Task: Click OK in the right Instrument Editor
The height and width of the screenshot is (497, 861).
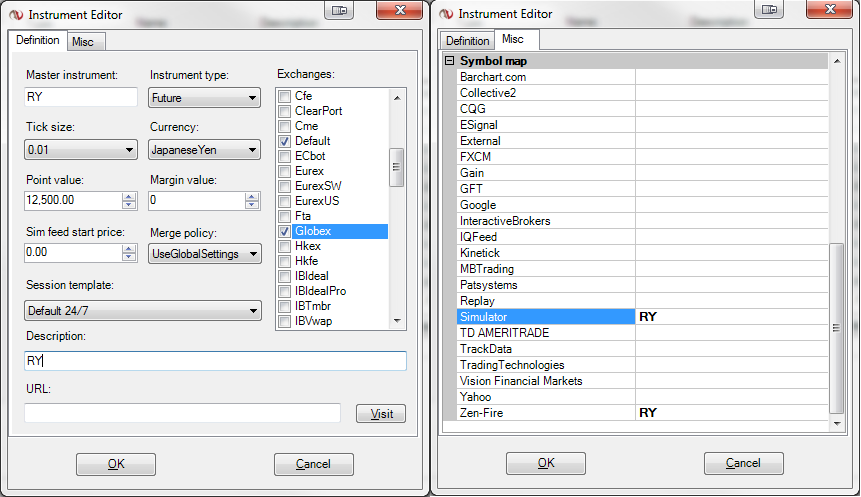Action: 546,463
